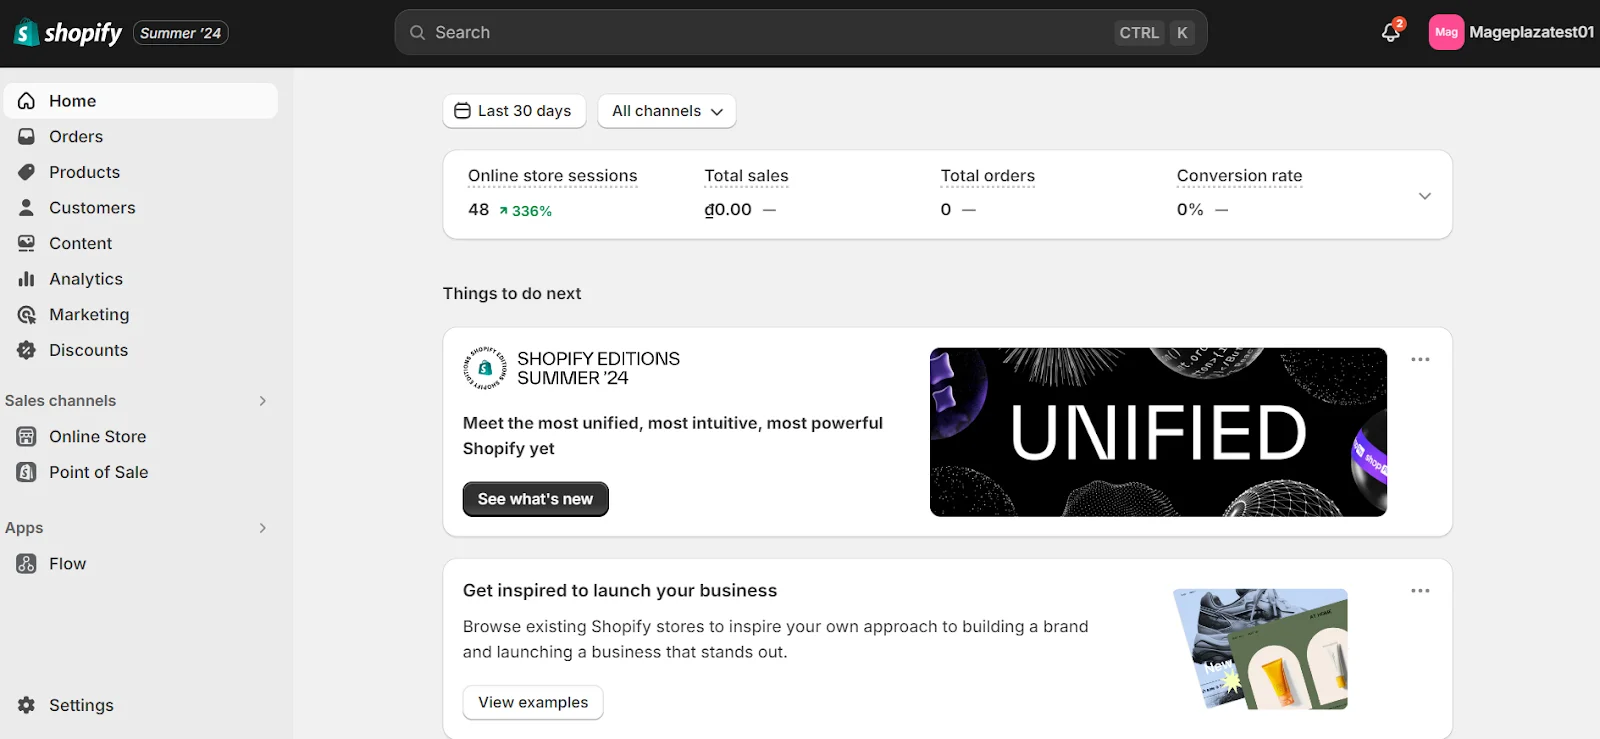Open the All channels dropdown
Image resolution: width=1600 pixels, height=739 pixels.
(666, 111)
